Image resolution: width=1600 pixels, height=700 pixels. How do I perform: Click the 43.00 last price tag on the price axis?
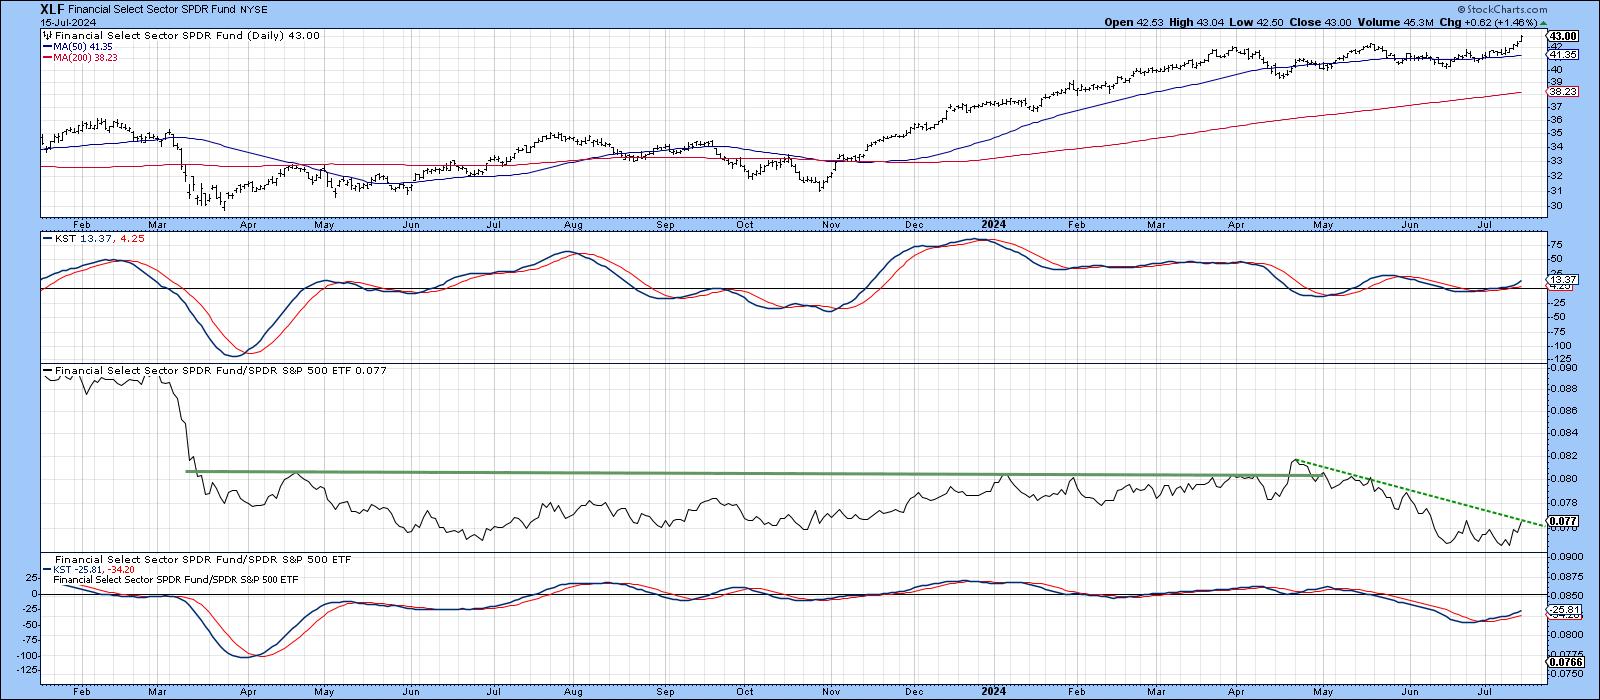[1563, 36]
